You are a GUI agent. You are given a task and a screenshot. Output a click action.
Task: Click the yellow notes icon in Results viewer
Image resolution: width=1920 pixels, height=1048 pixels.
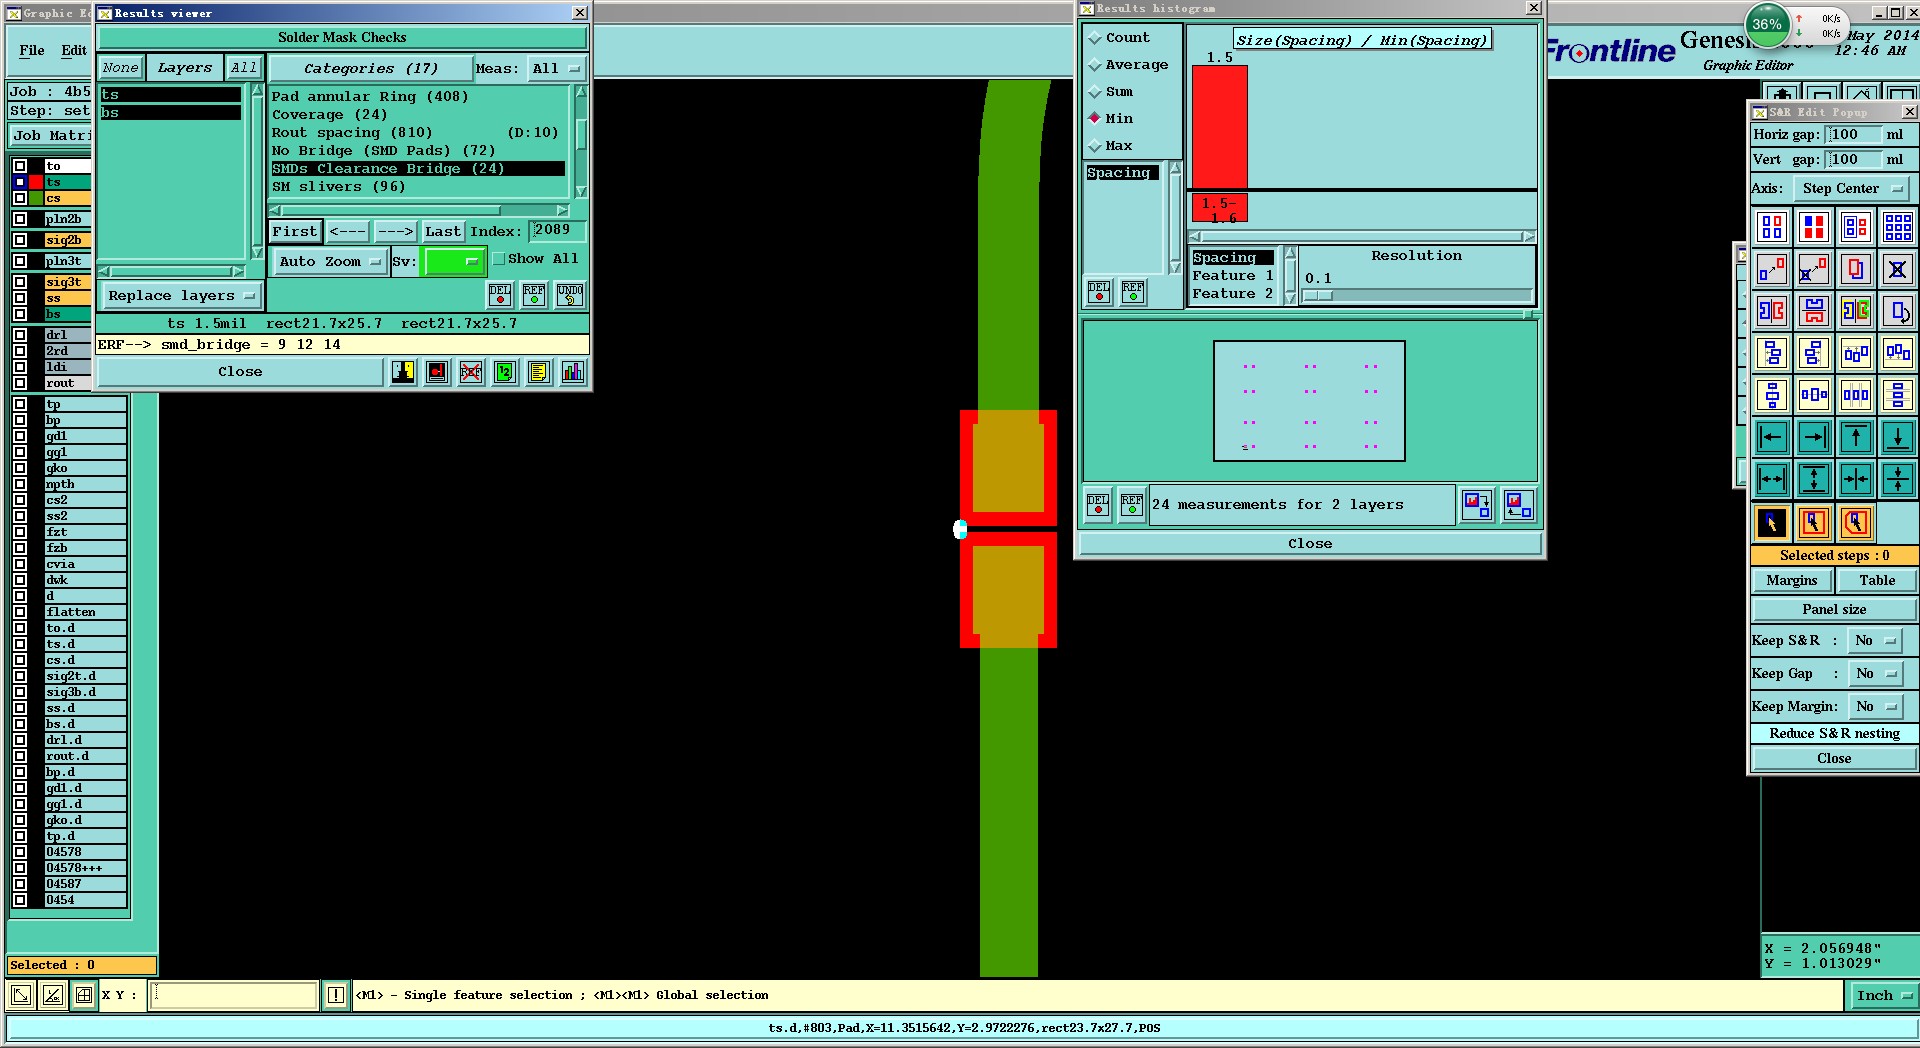(x=539, y=372)
